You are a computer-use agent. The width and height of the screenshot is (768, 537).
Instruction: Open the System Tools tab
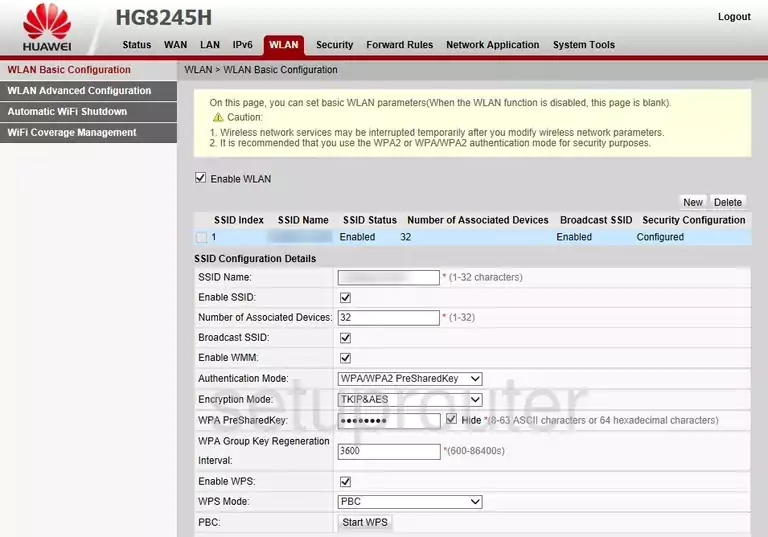584,45
